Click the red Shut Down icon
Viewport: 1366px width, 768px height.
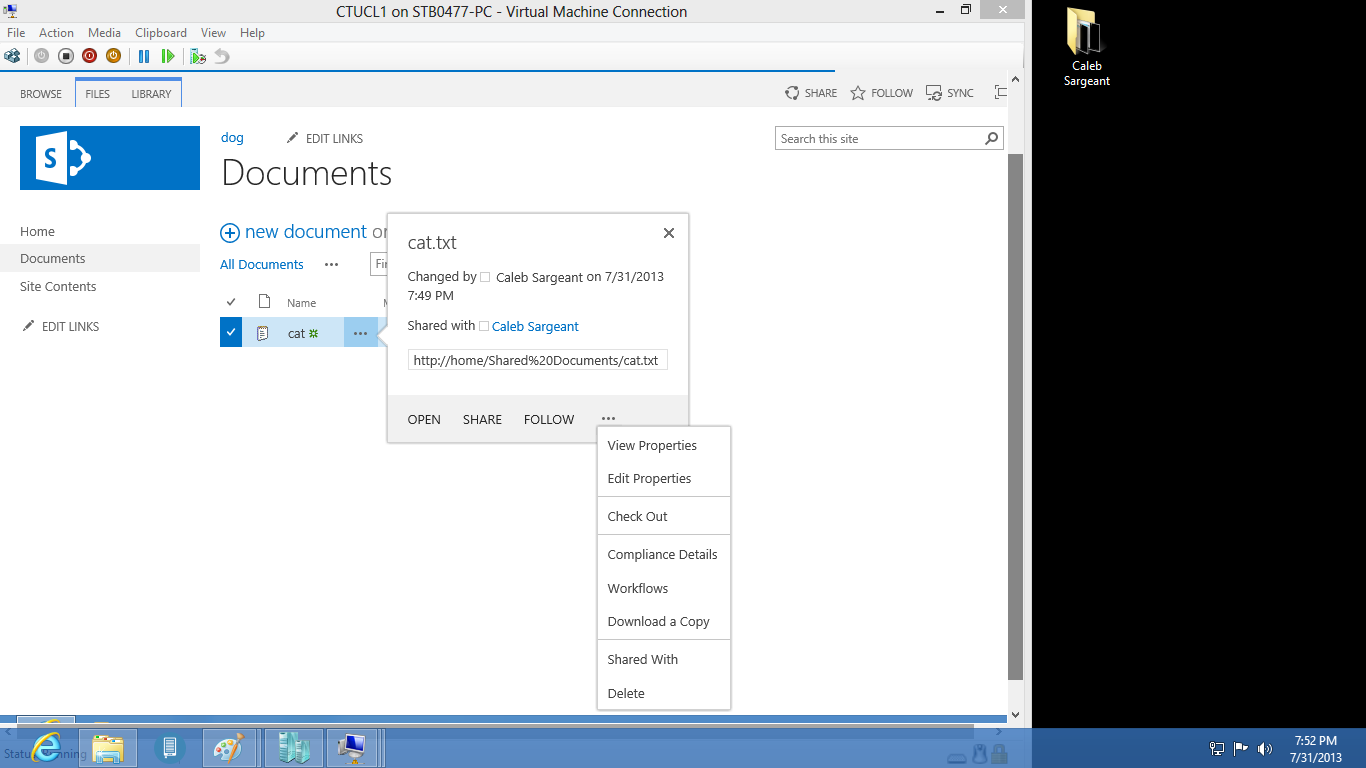89,56
